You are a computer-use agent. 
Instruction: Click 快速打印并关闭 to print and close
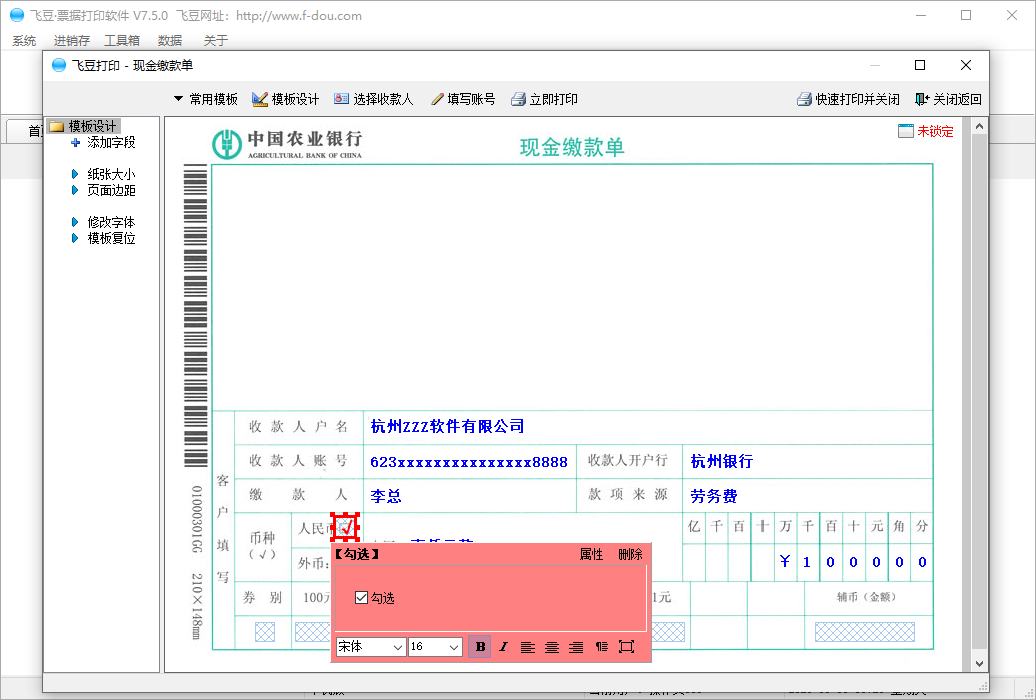point(848,99)
